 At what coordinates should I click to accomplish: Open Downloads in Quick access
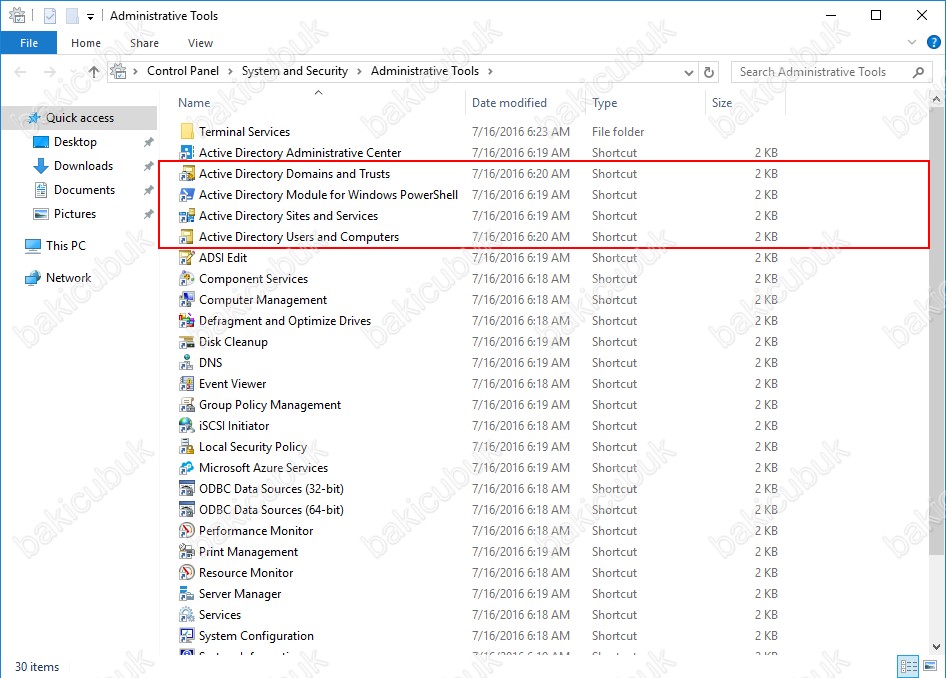(83, 166)
